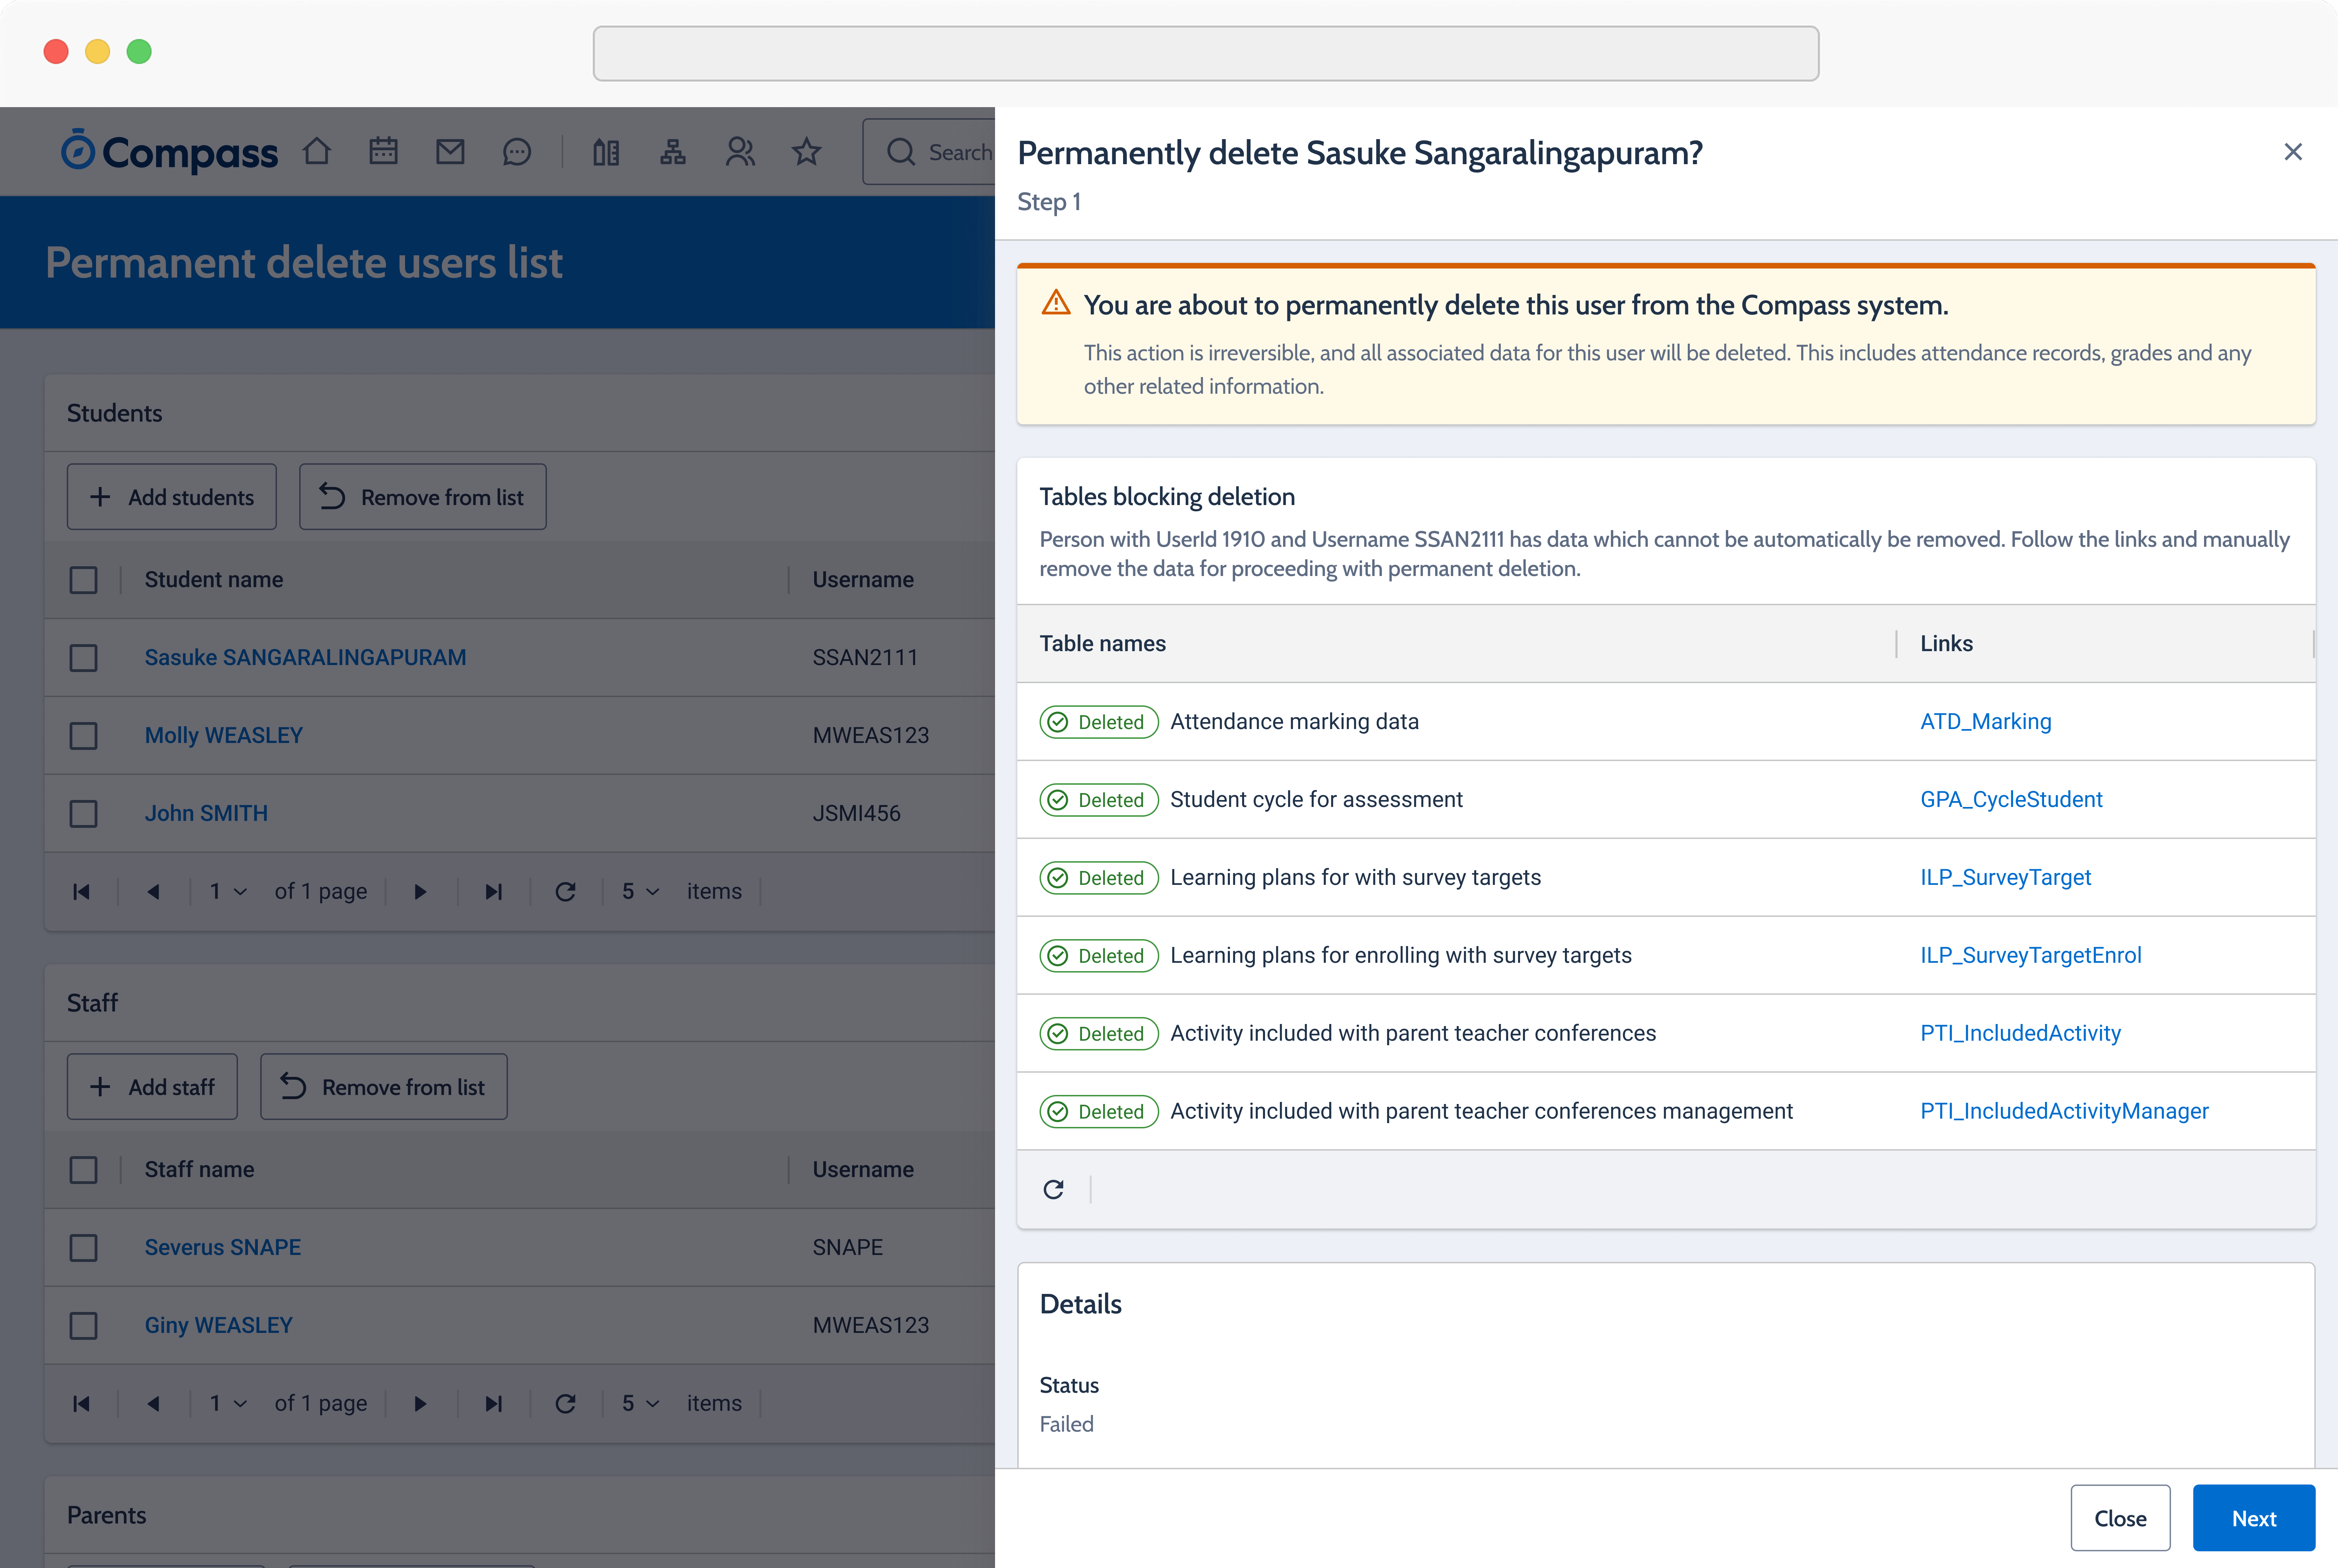
Task: Click the Close button
Action: (2120, 1518)
